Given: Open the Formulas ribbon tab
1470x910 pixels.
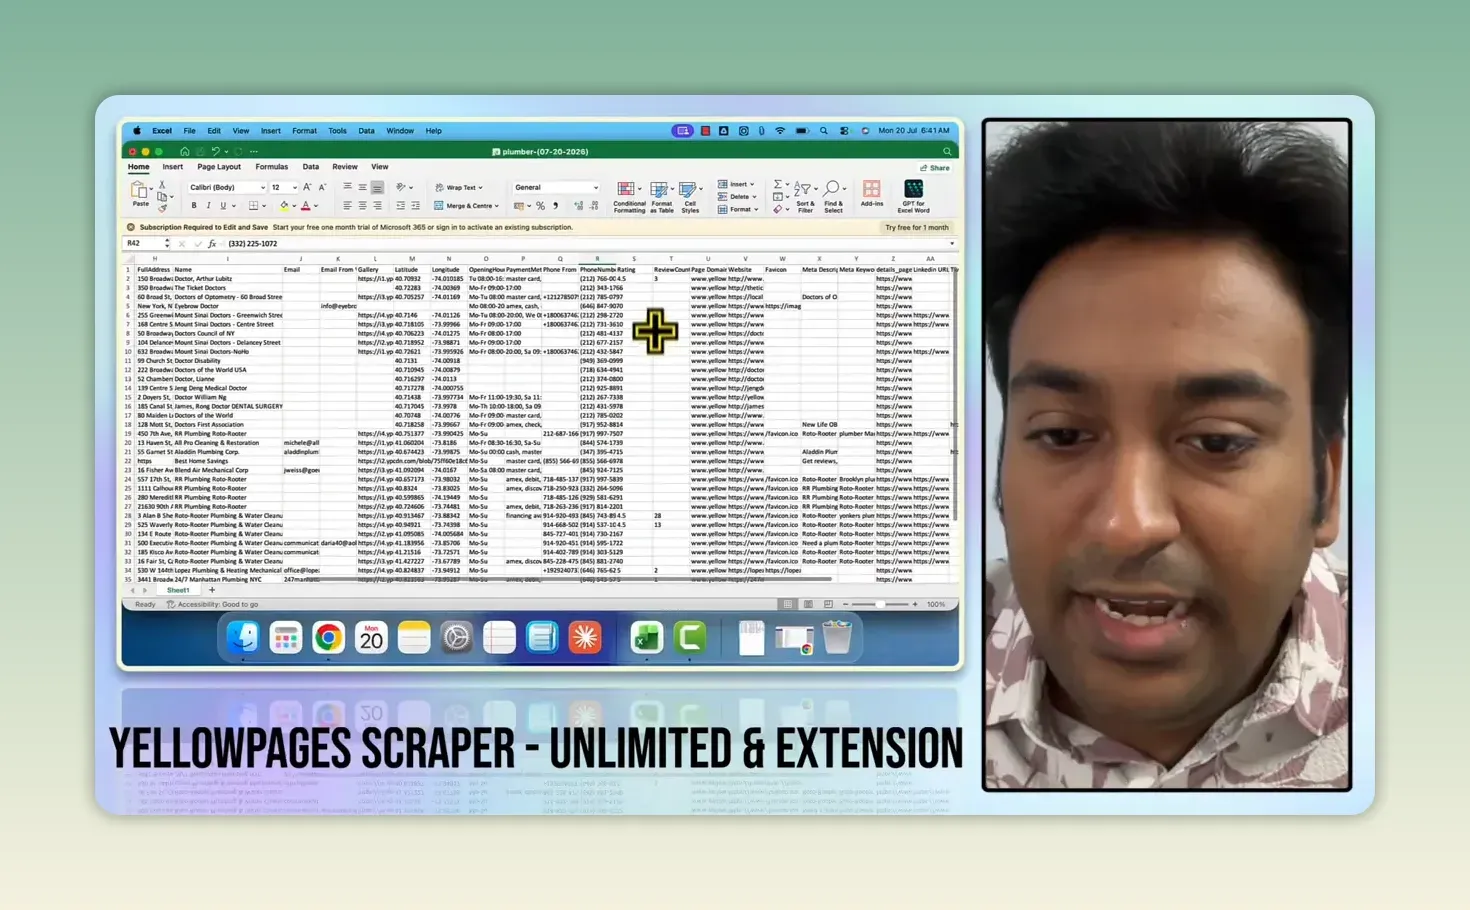Looking at the screenshot, I should pyautogui.click(x=271, y=167).
